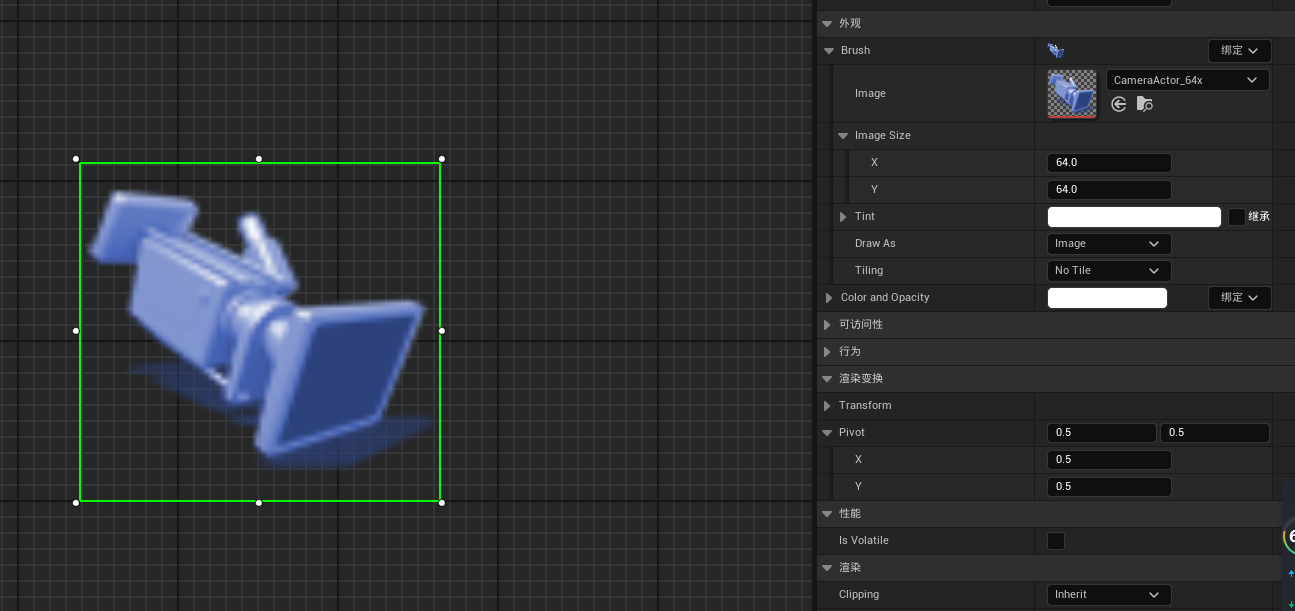Image resolution: width=1295 pixels, height=611 pixels.
Task: Click the bottom-right resize handle of widget
Action: click(x=442, y=502)
